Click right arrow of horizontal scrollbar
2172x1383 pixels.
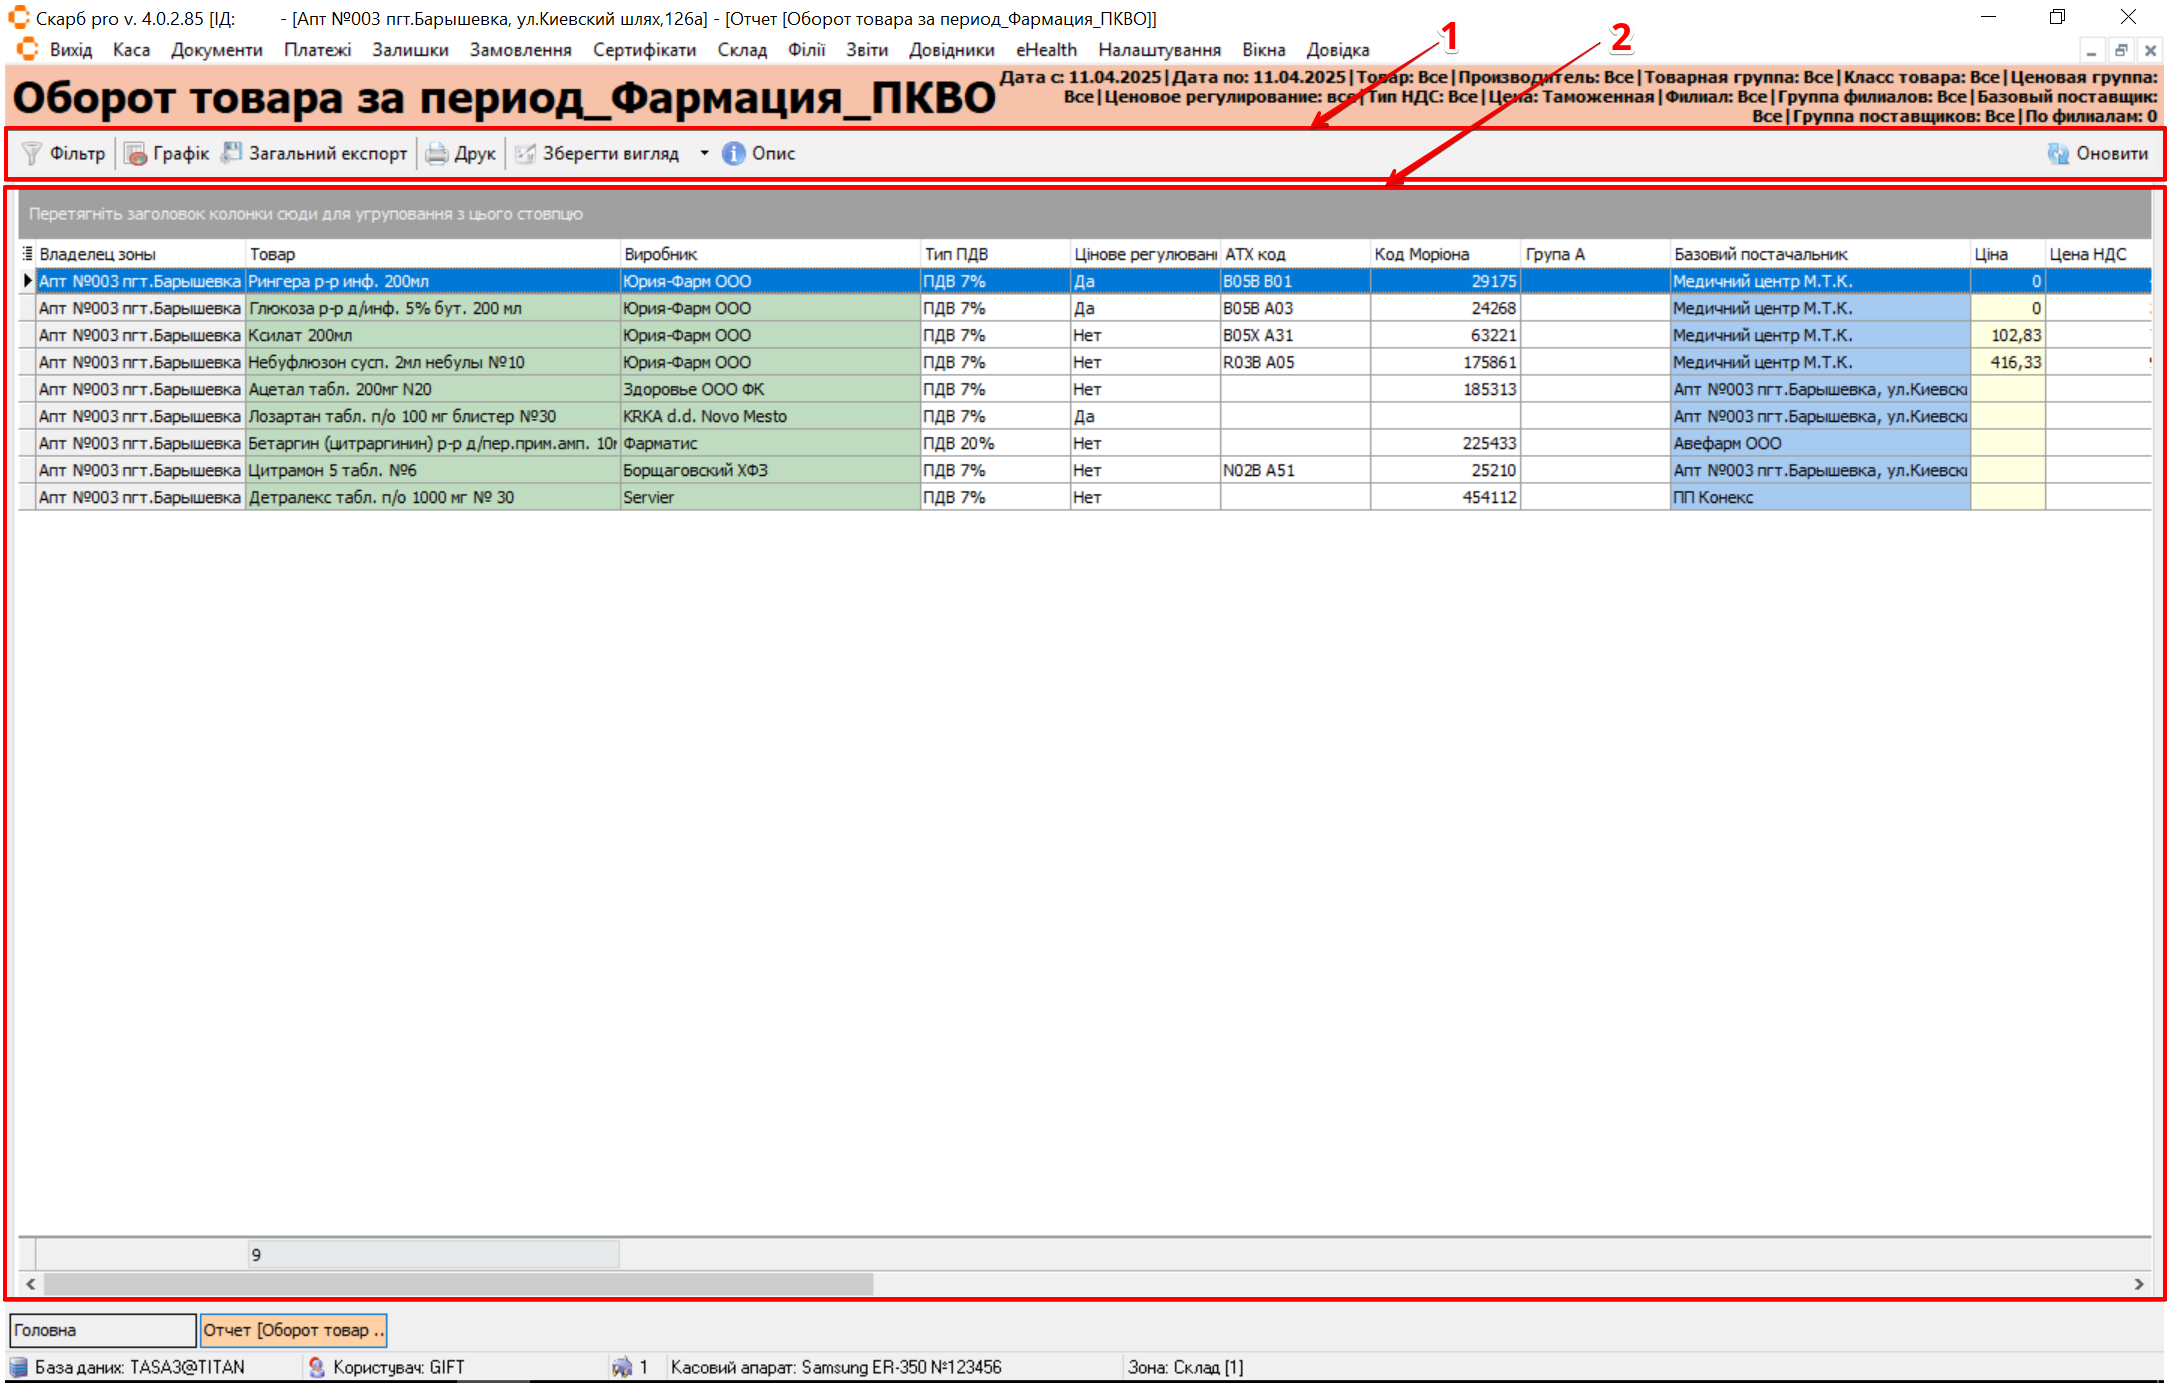2139,1283
